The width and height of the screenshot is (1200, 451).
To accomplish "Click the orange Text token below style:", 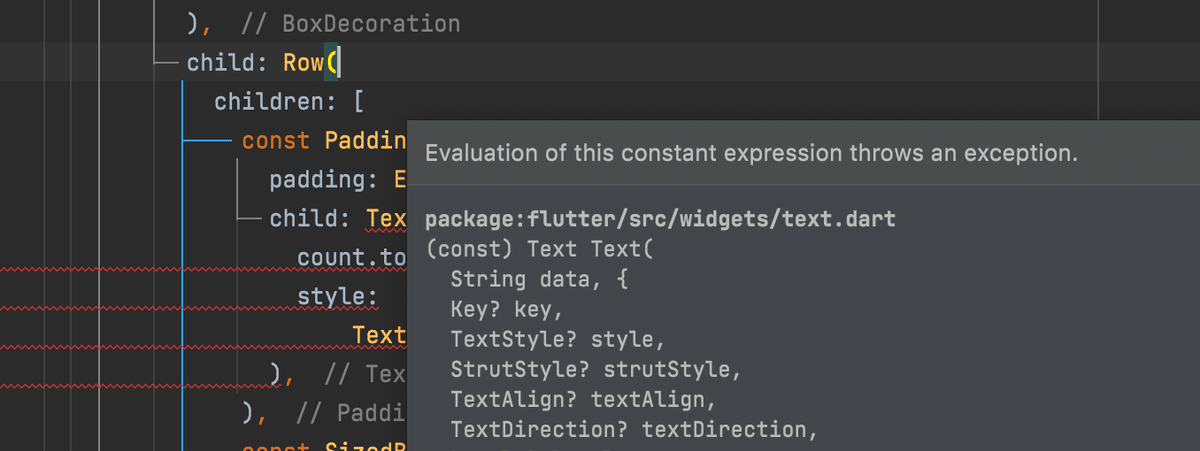I will coord(379,335).
